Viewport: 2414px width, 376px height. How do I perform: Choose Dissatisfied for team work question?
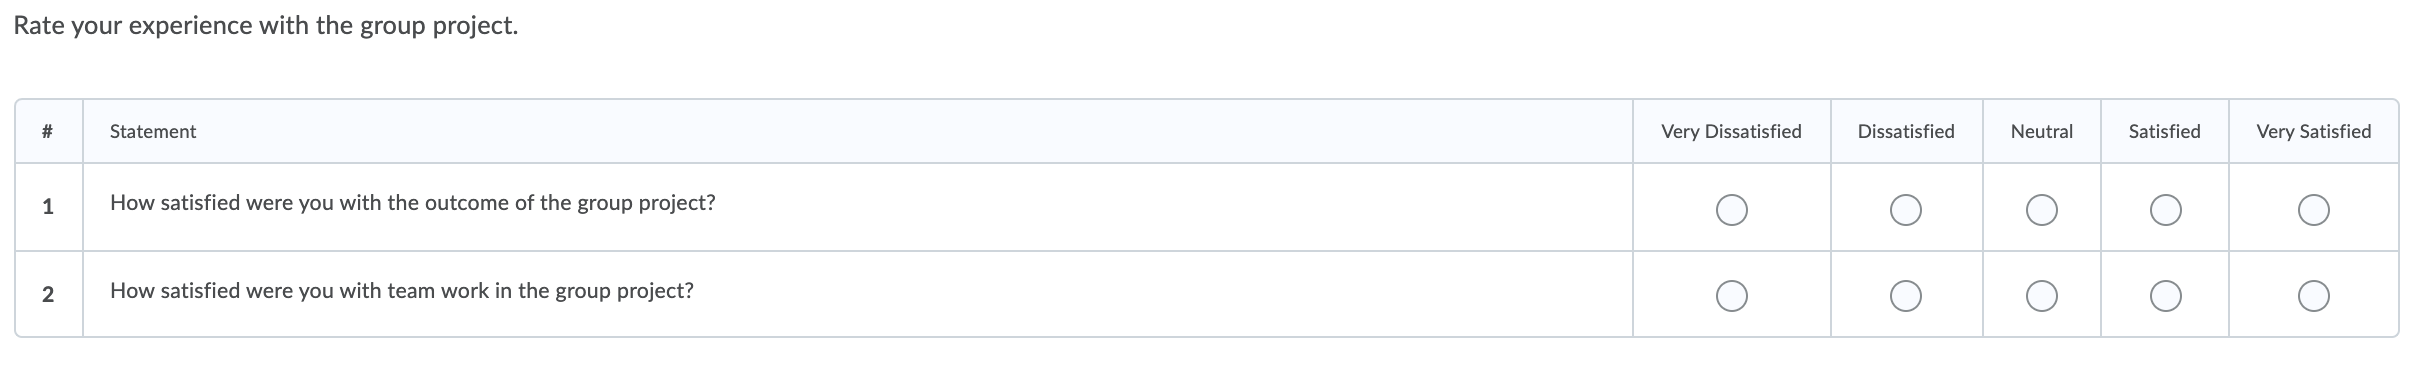tap(1905, 296)
